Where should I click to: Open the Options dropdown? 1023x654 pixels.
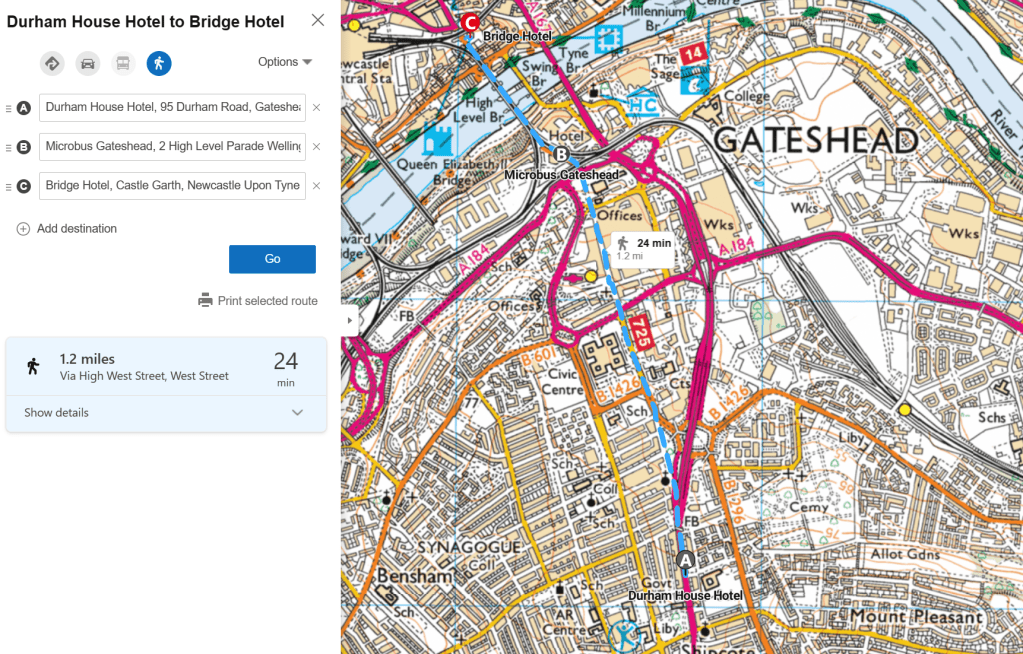[285, 62]
